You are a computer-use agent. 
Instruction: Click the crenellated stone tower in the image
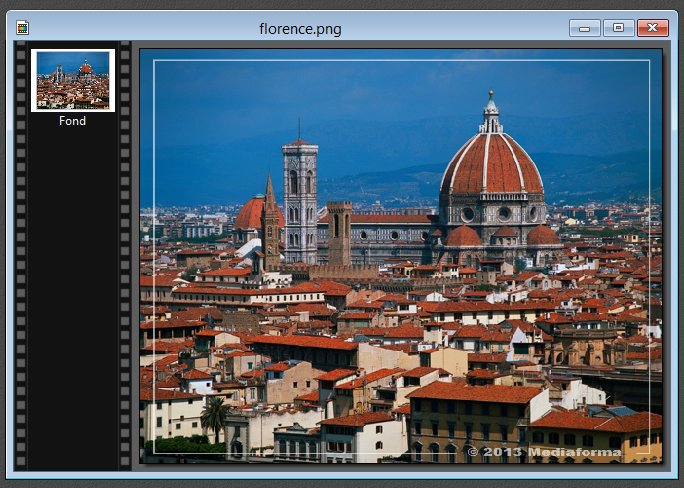click(339, 232)
